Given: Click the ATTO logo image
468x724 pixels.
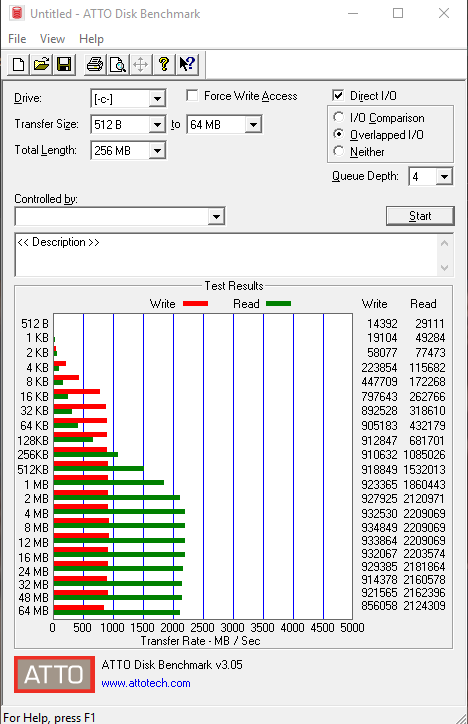Looking at the screenshot, I should click(x=54, y=674).
